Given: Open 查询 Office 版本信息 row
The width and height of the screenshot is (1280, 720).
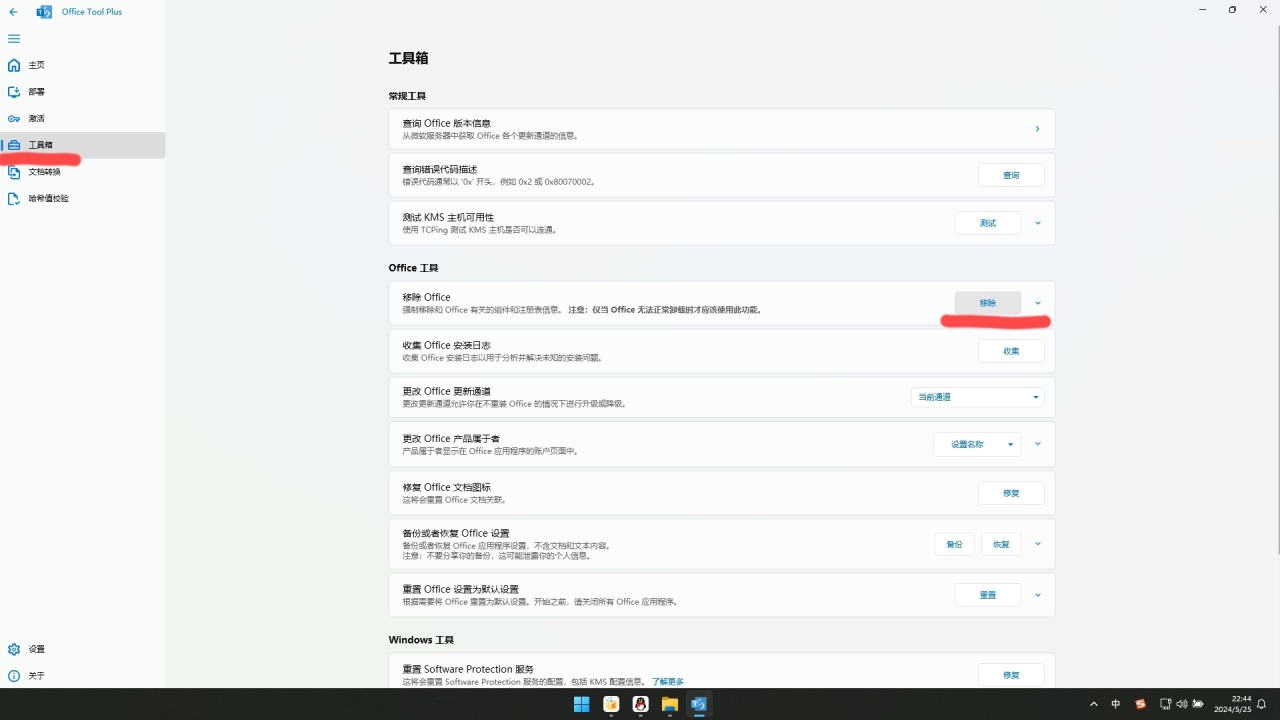Looking at the screenshot, I should pyautogui.click(x=721, y=129).
